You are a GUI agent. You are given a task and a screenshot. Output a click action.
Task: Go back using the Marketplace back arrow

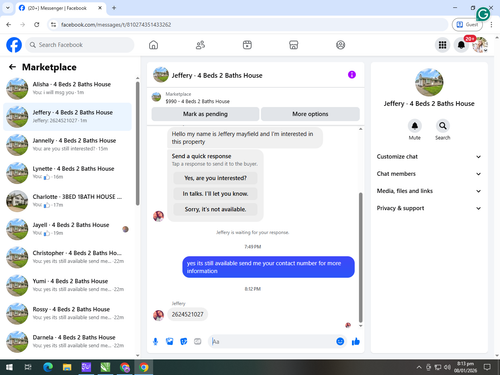tap(12, 67)
